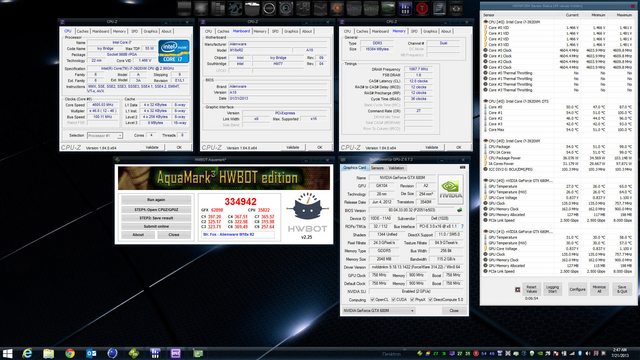Launch Google Chrome from the taskbar
Viewport: 640px width, 360px height.
70,353
